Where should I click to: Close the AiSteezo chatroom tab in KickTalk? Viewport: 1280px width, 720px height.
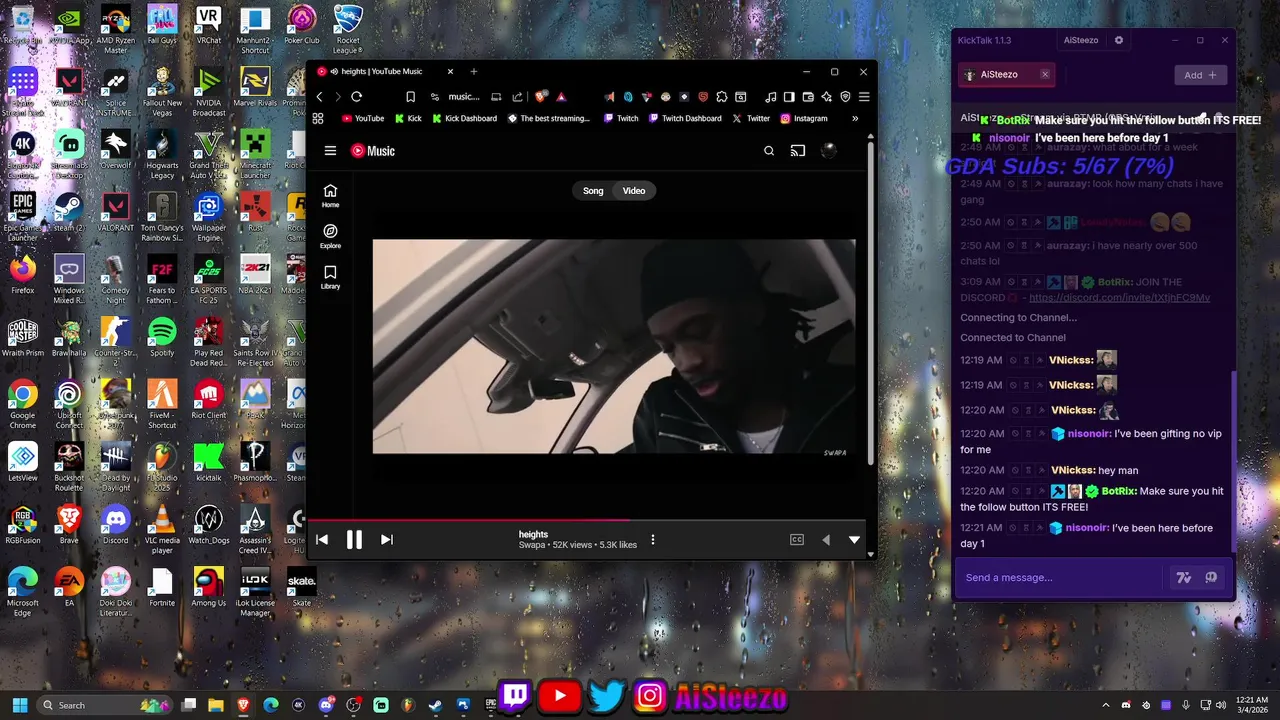(x=1045, y=75)
